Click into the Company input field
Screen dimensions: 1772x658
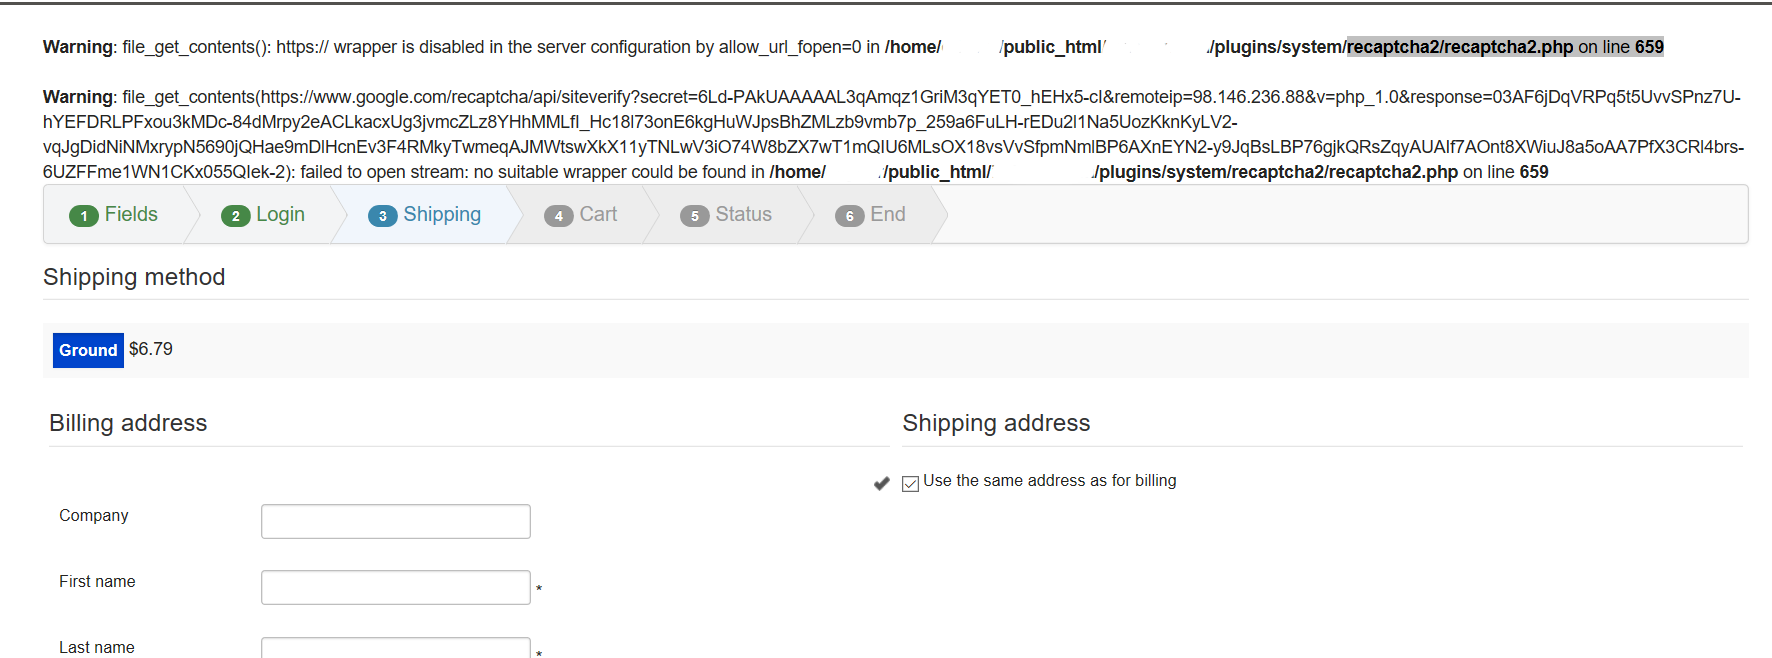[x=395, y=521]
